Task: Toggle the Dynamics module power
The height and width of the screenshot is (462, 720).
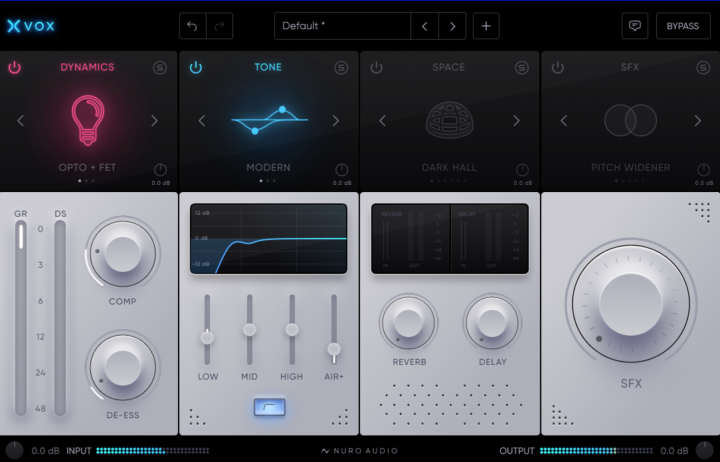Action: pos(15,68)
